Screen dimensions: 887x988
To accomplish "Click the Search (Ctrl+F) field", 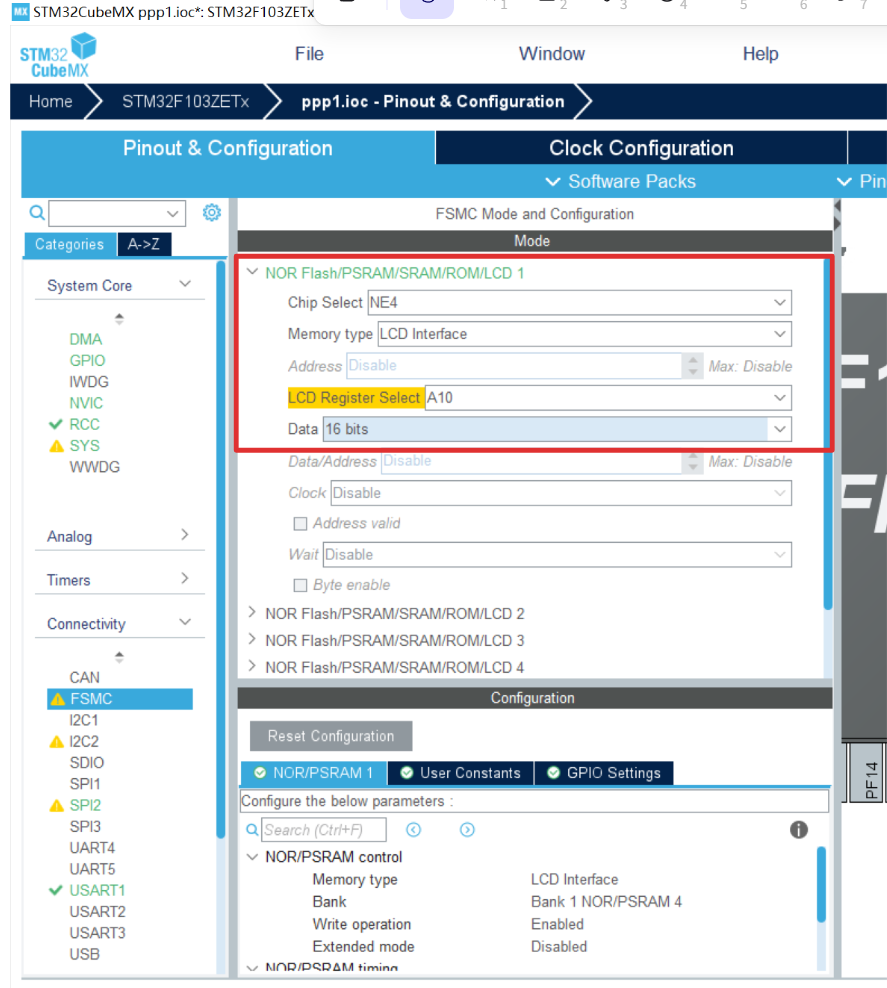I will pyautogui.click(x=324, y=830).
